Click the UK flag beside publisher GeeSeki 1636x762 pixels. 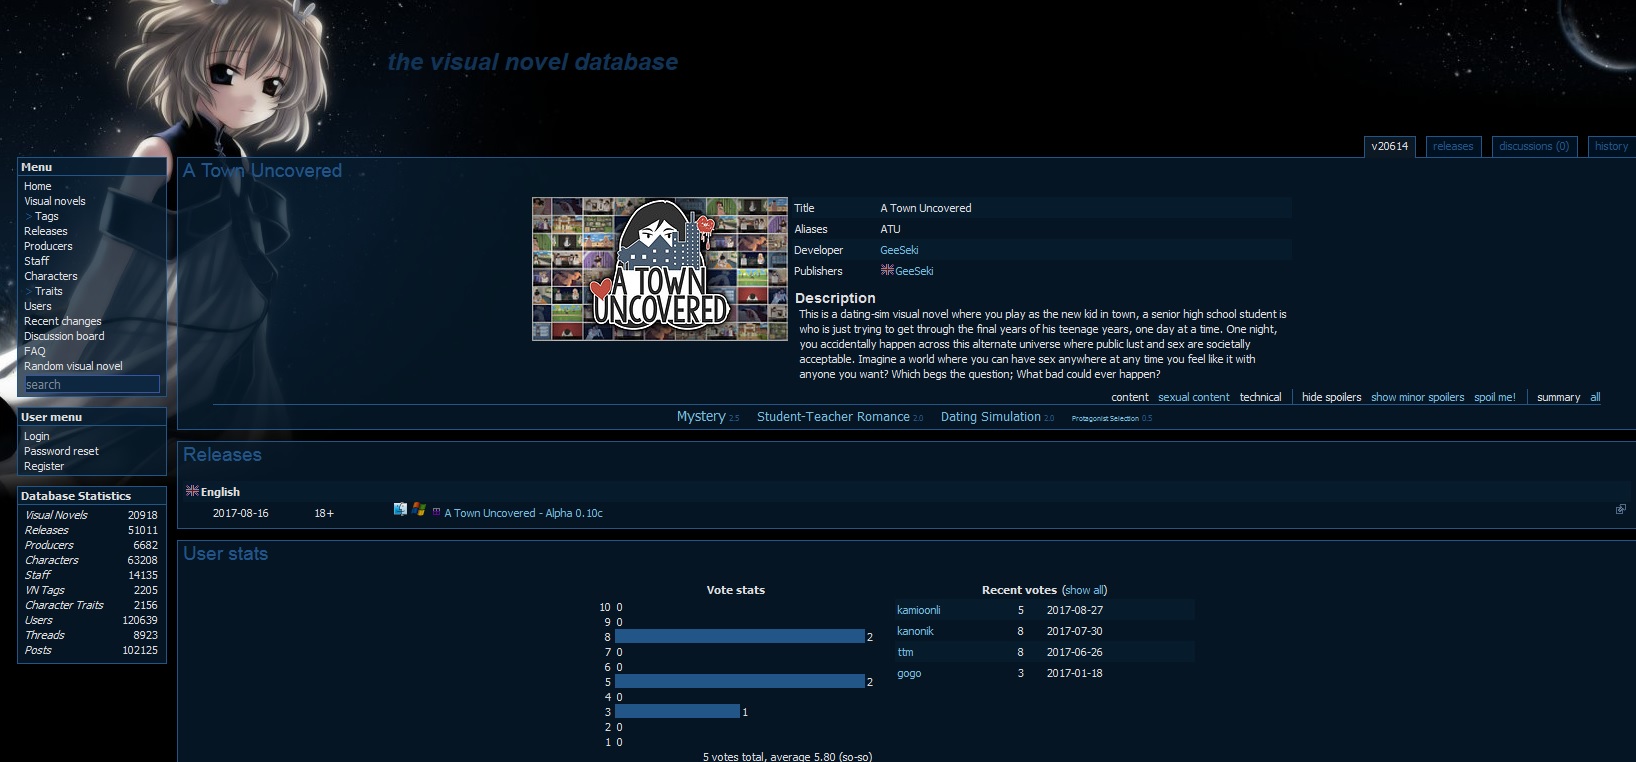(x=887, y=270)
